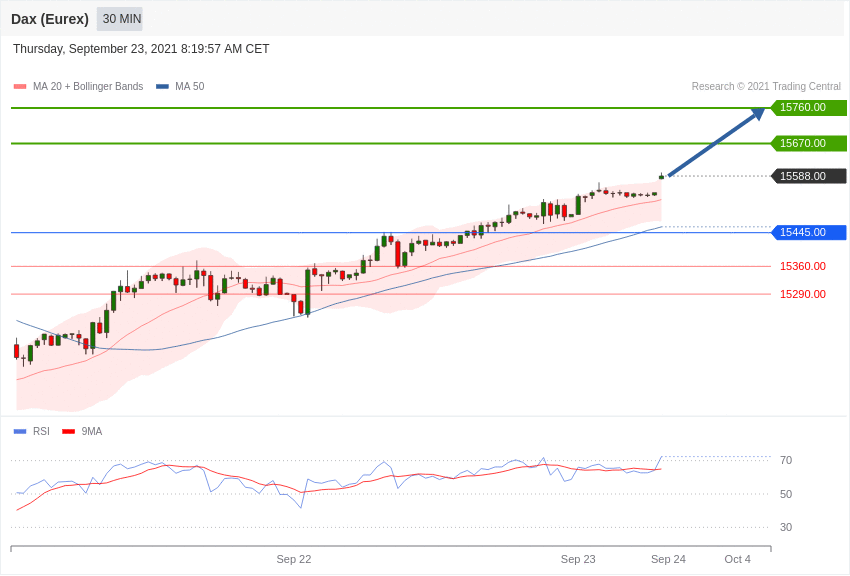This screenshot has height=576, width=850.
Task: Click the blue MA 50 legend swatch
Action: click(162, 86)
